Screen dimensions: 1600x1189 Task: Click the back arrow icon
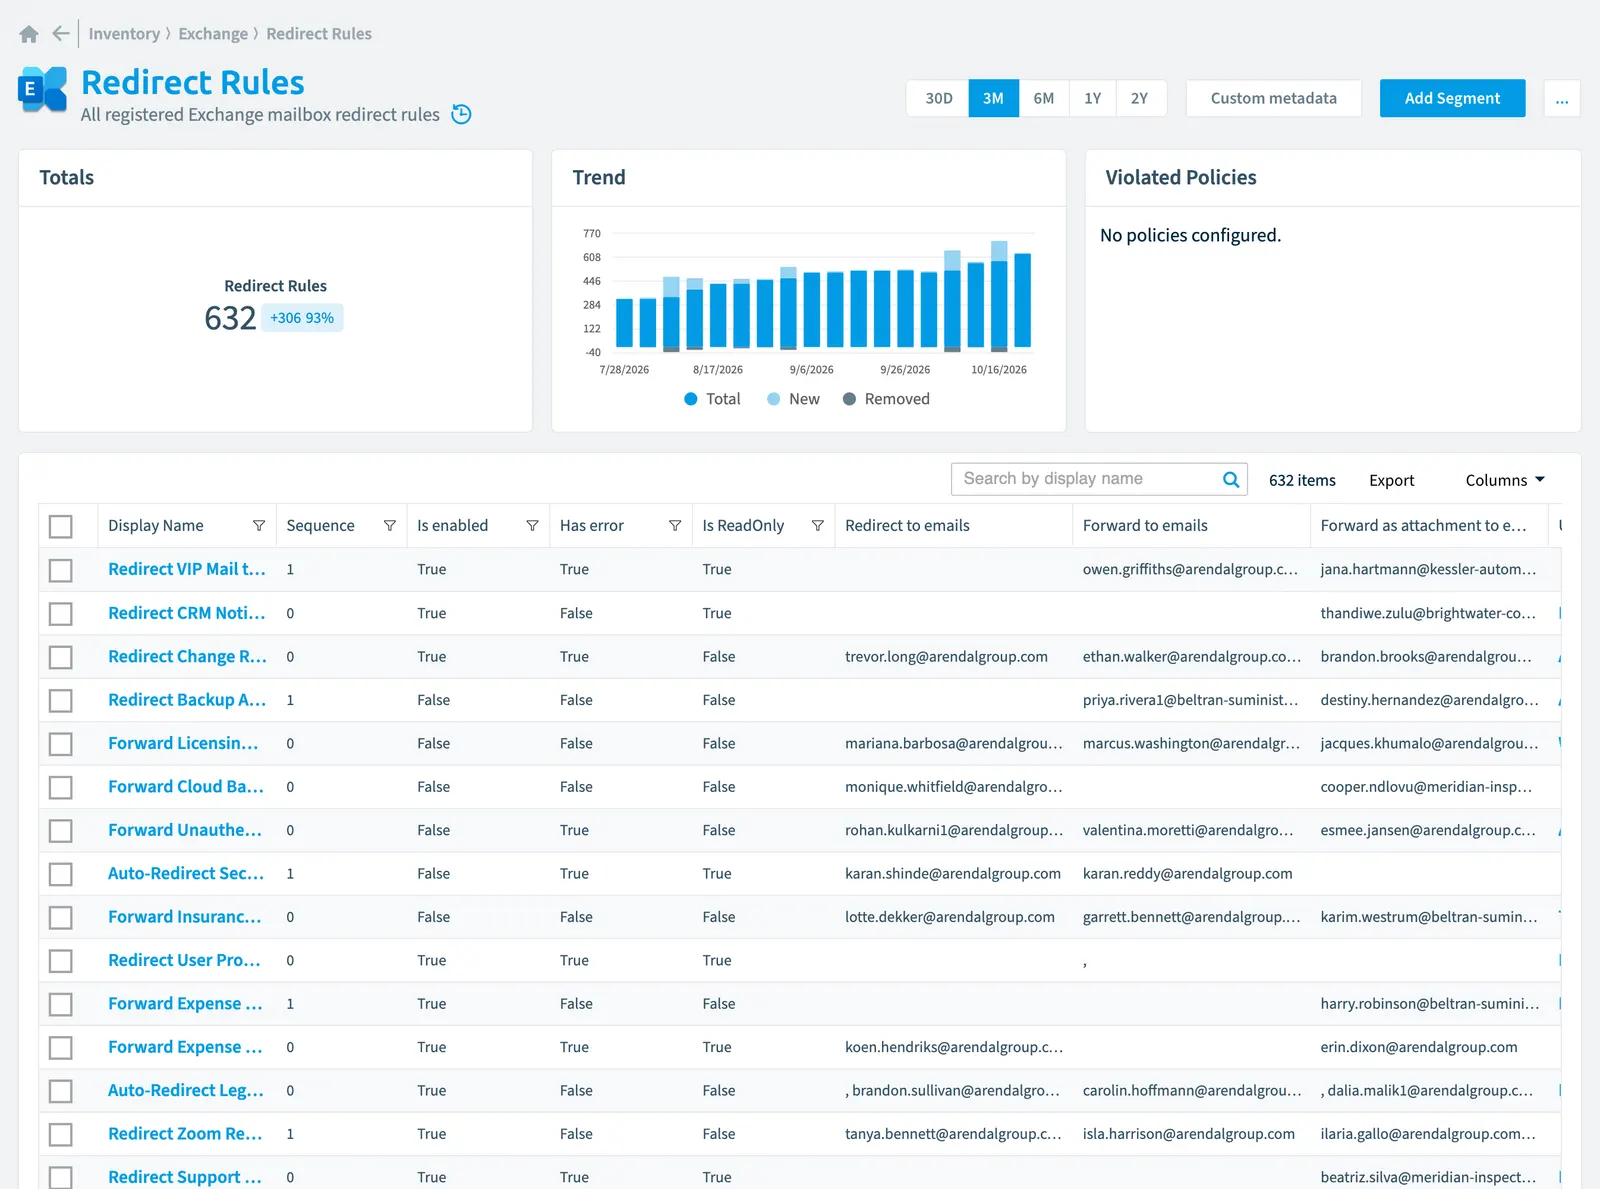pyautogui.click(x=61, y=34)
